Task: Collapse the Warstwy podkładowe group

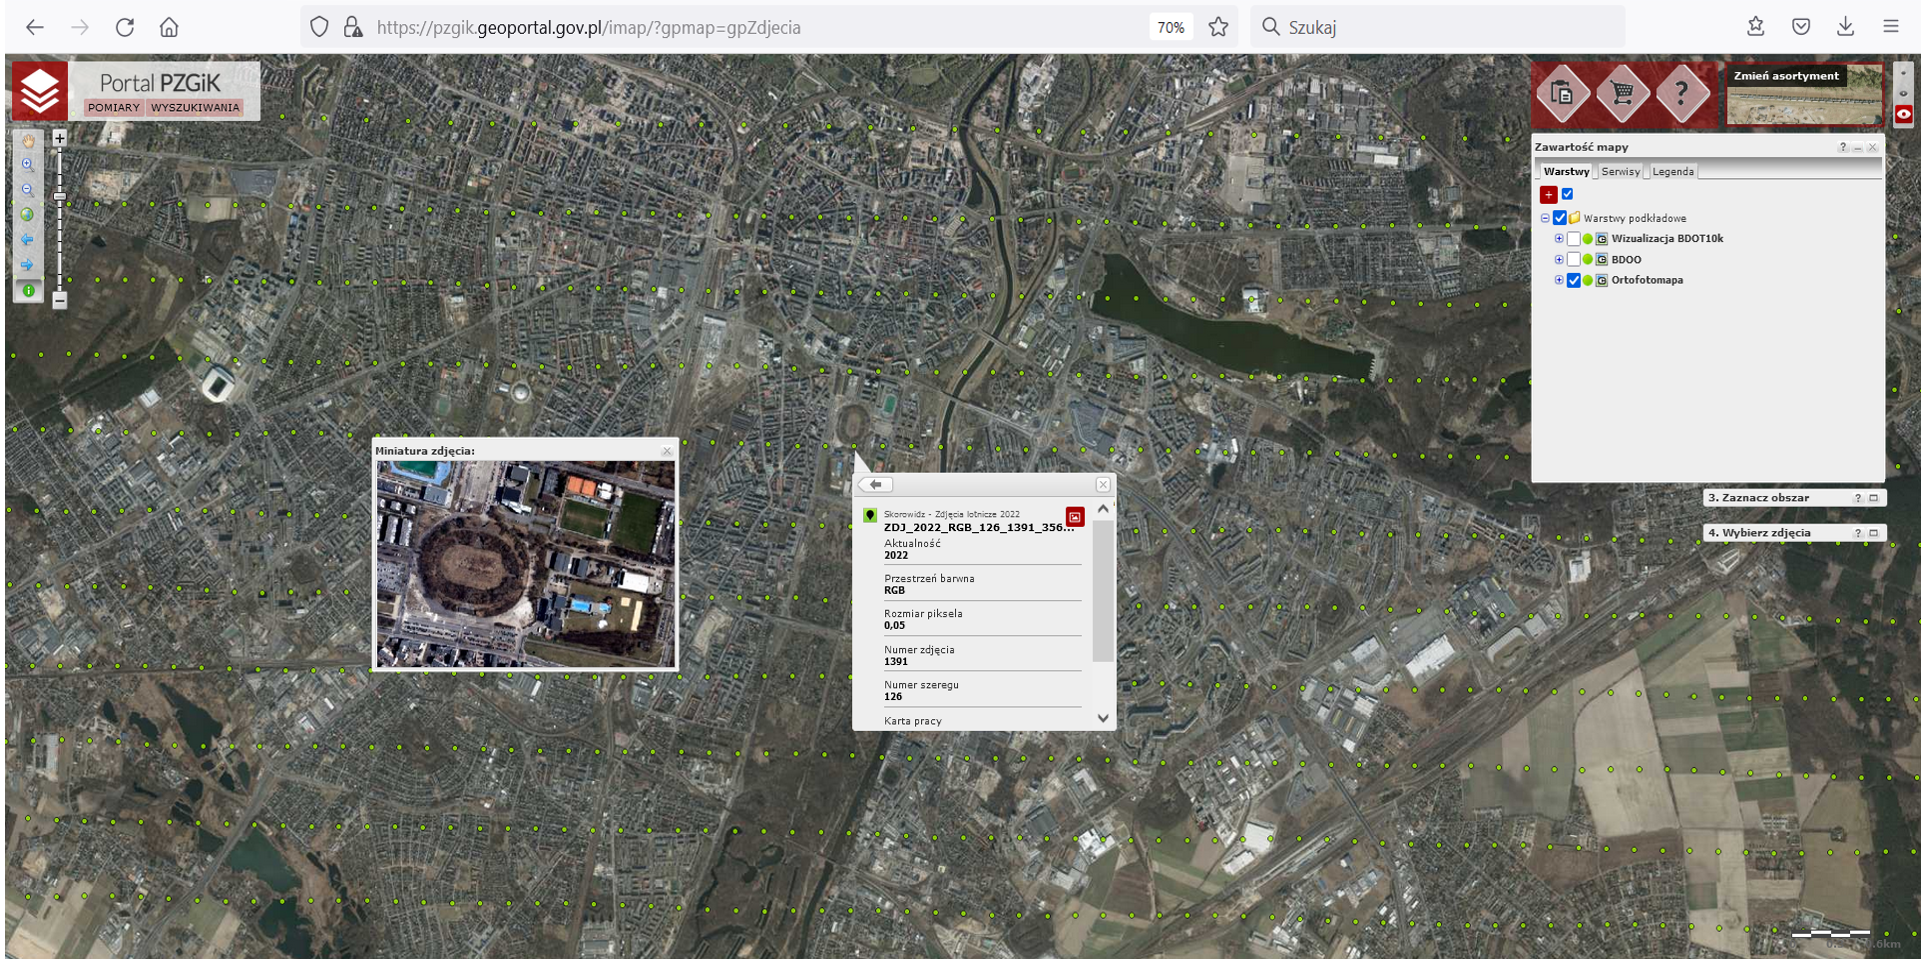Action: pos(1545,218)
